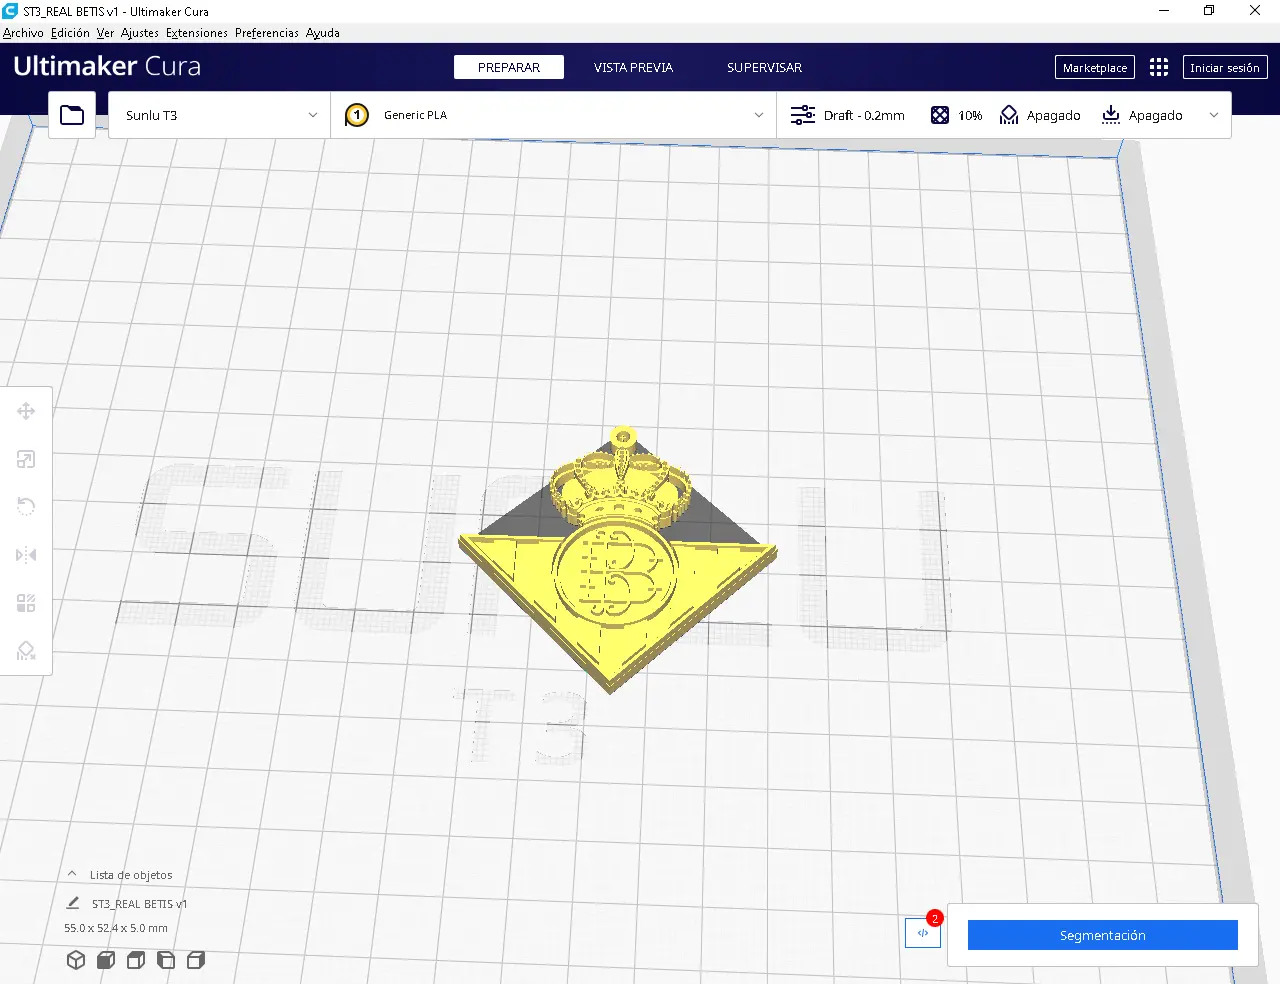The width and height of the screenshot is (1280, 984).
Task: Switch to 3D perspective view cube icon
Action: tap(76, 960)
